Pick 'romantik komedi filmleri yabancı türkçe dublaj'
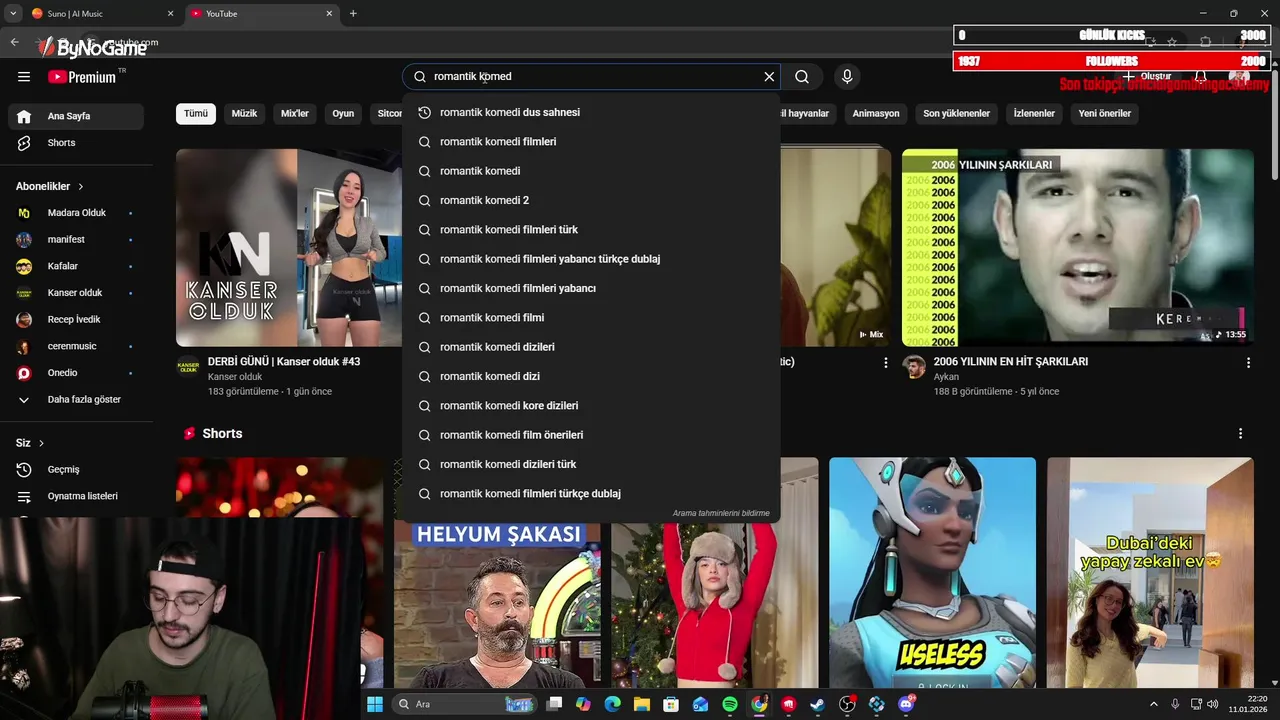The width and height of the screenshot is (1280, 720). [x=591, y=259]
